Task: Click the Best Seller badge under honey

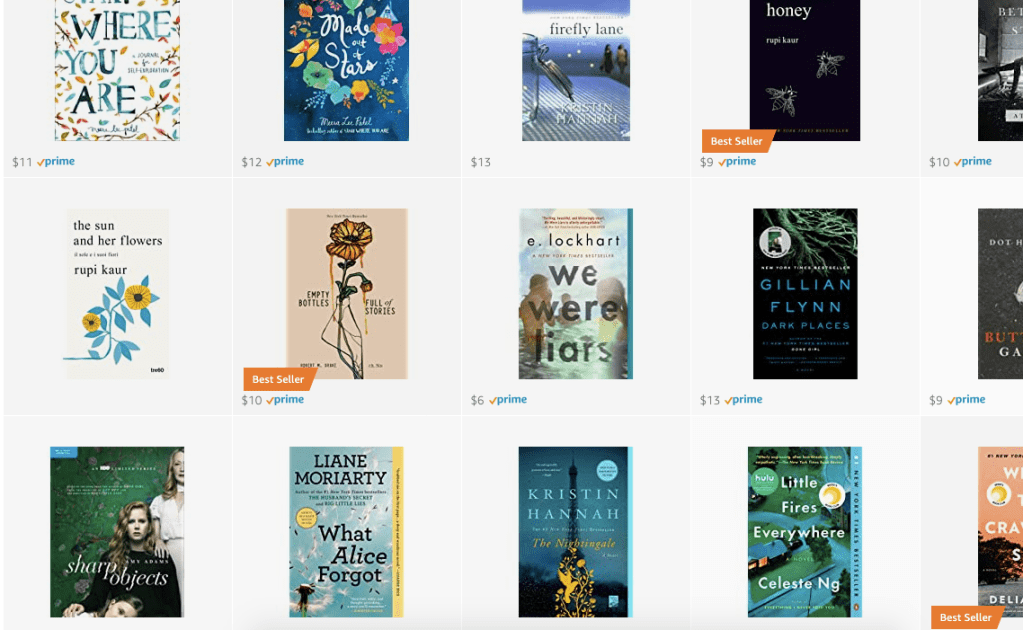Action: click(x=737, y=141)
